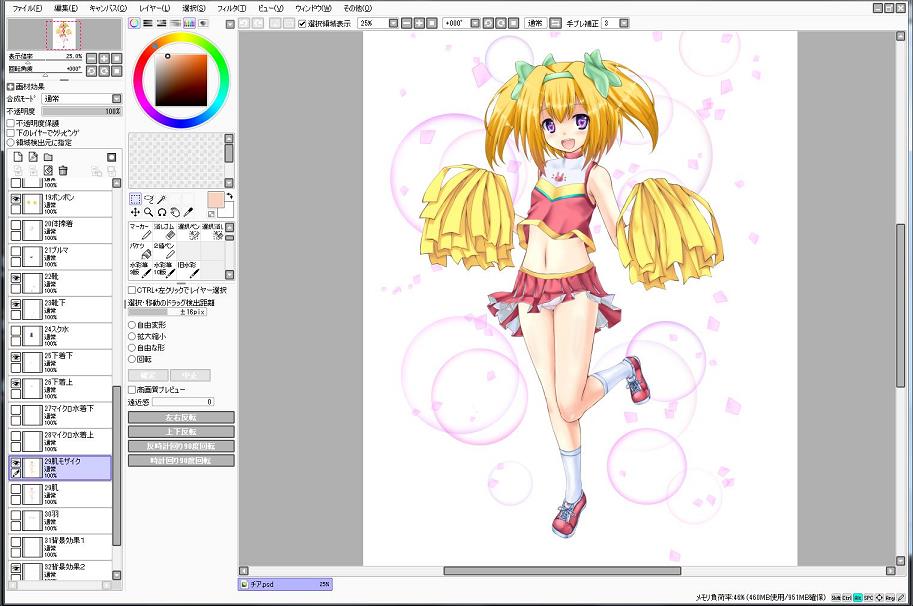913x606 pixels.
Task: Click the 左右反転 flip horizontal button
Action: pyautogui.click(x=181, y=417)
